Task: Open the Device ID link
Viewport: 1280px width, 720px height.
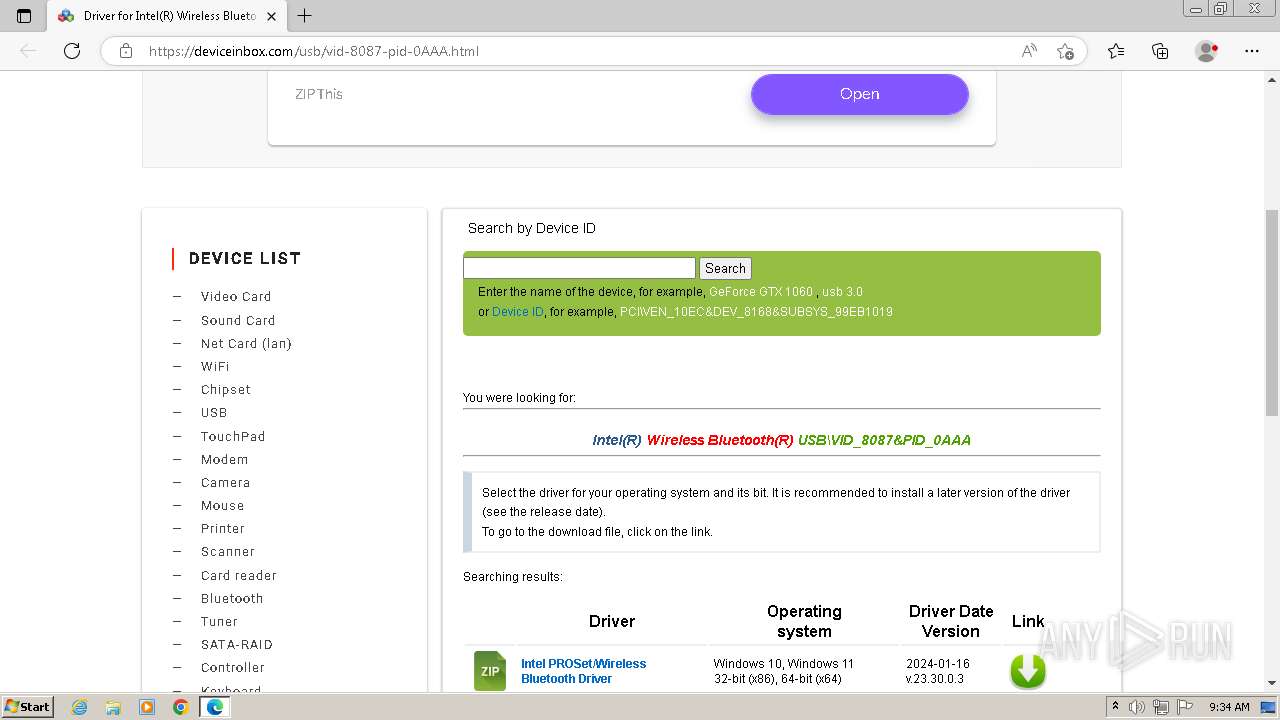Action: (x=518, y=312)
